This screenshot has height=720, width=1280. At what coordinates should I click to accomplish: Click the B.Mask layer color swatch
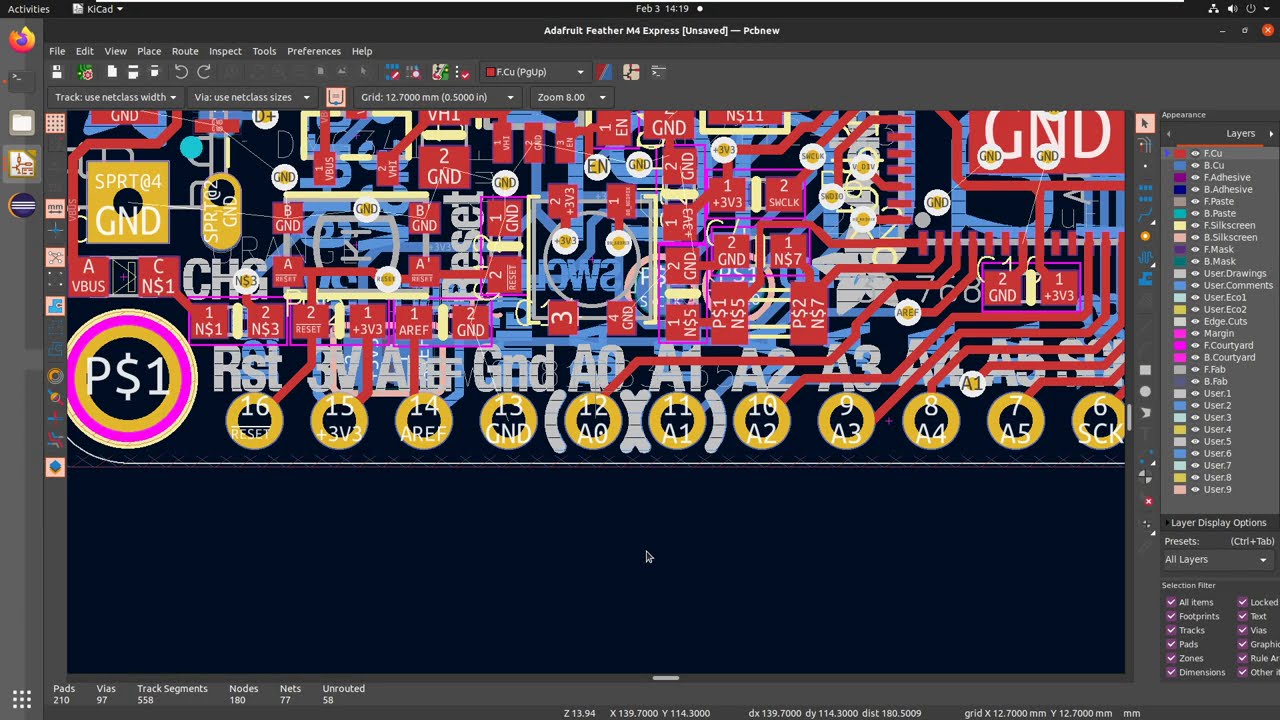1180,261
